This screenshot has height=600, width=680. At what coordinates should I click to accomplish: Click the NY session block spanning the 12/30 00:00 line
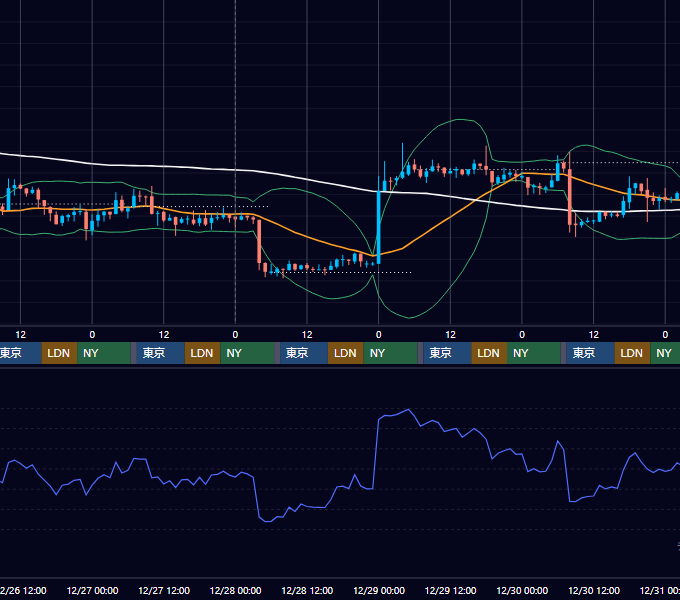pyautogui.click(x=534, y=353)
